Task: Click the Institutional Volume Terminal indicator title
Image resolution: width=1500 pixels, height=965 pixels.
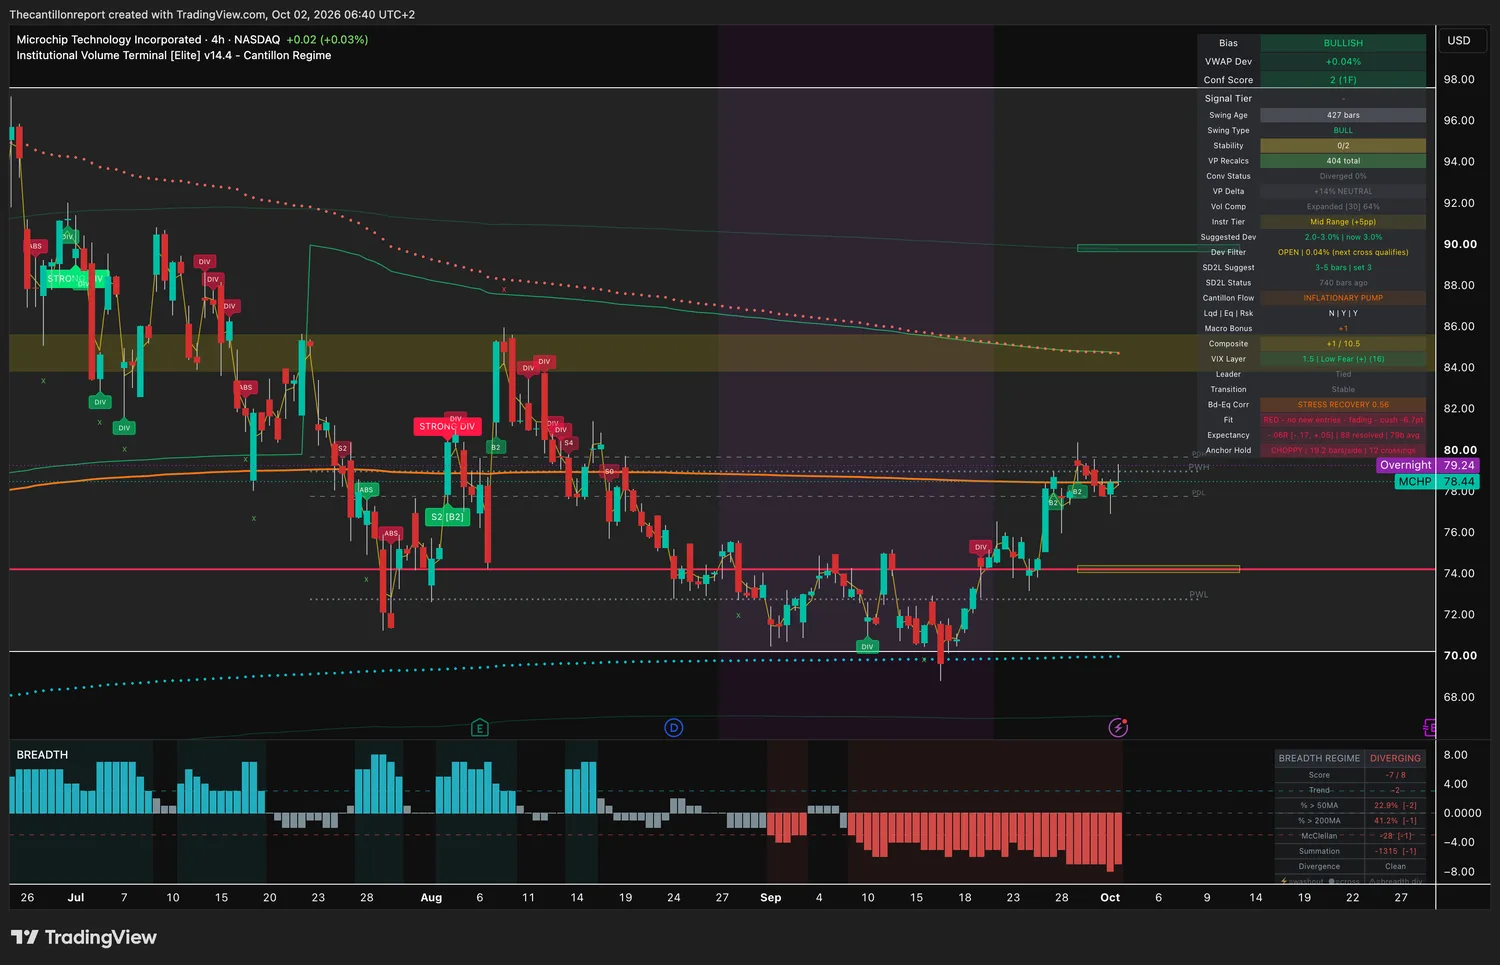Action: pos(174,56)
